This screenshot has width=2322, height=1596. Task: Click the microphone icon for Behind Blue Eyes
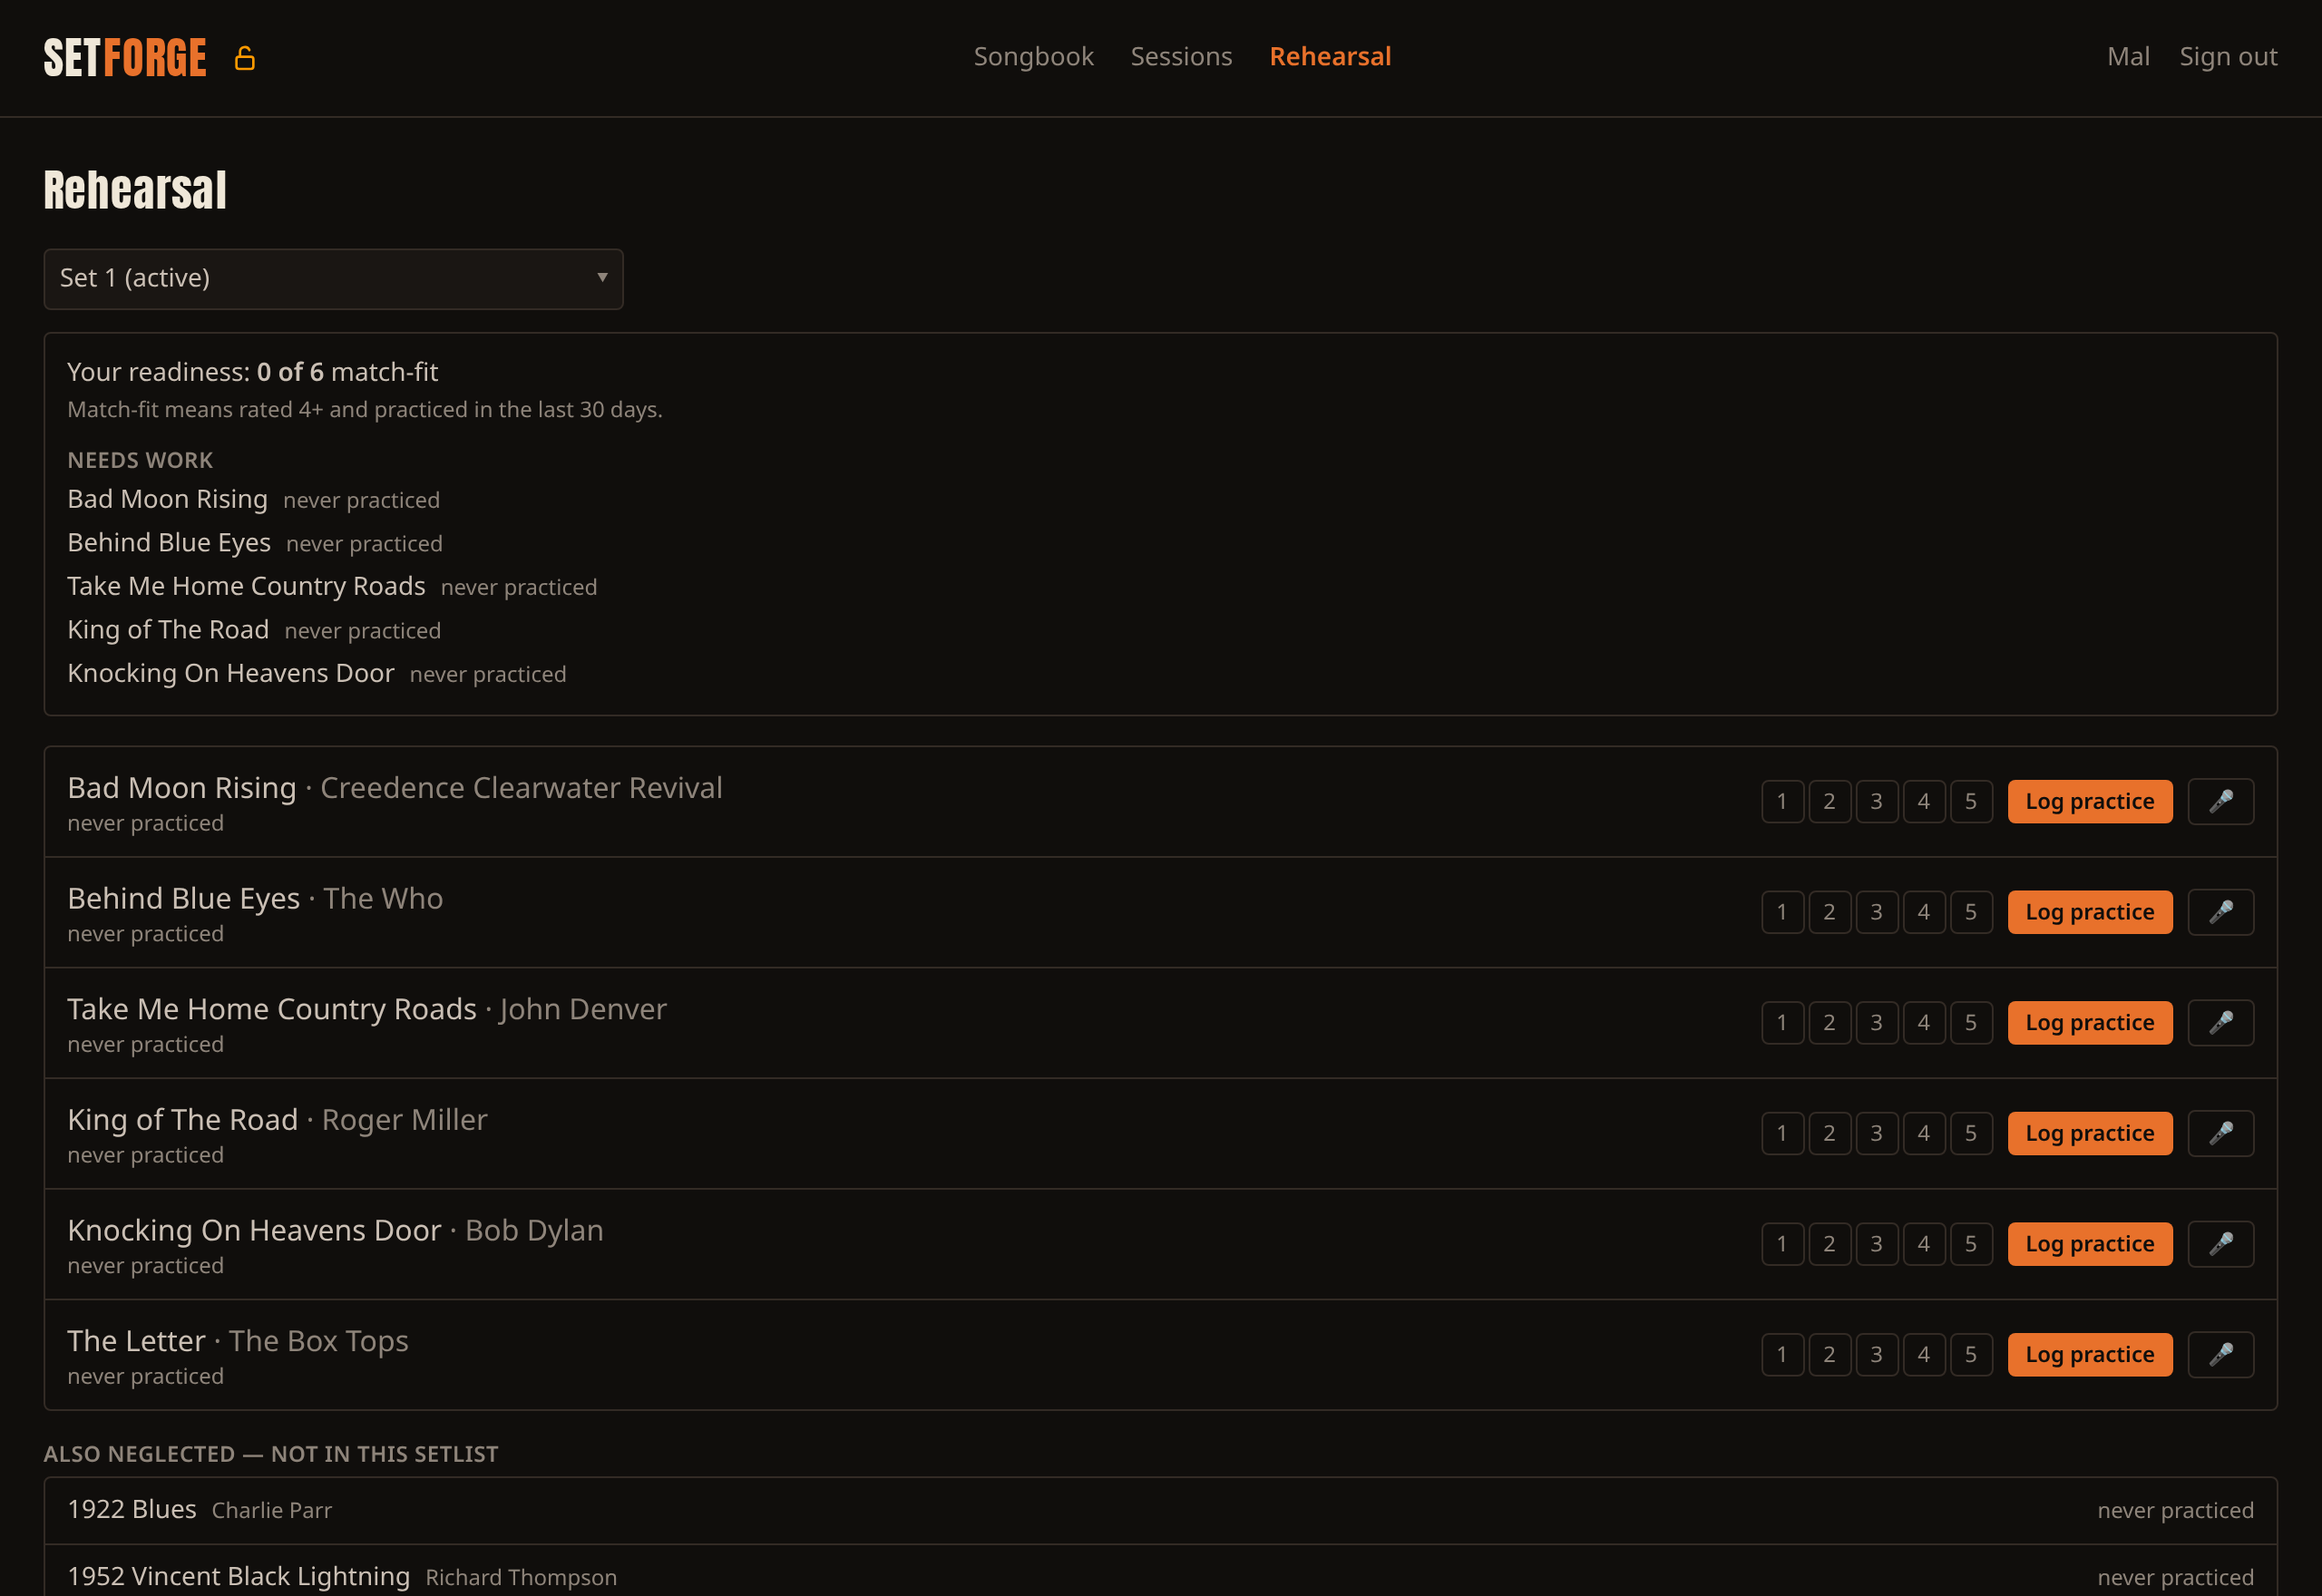click(x=2220, y=912)
